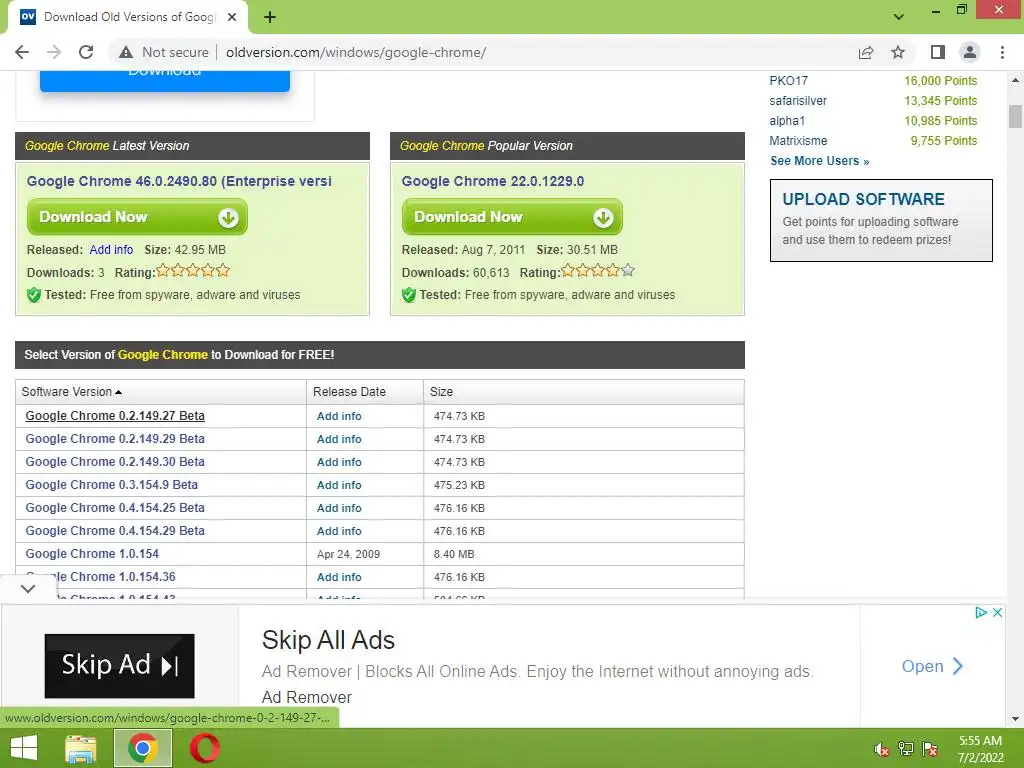Rate the latest version with stars

(x=193, y=270)
